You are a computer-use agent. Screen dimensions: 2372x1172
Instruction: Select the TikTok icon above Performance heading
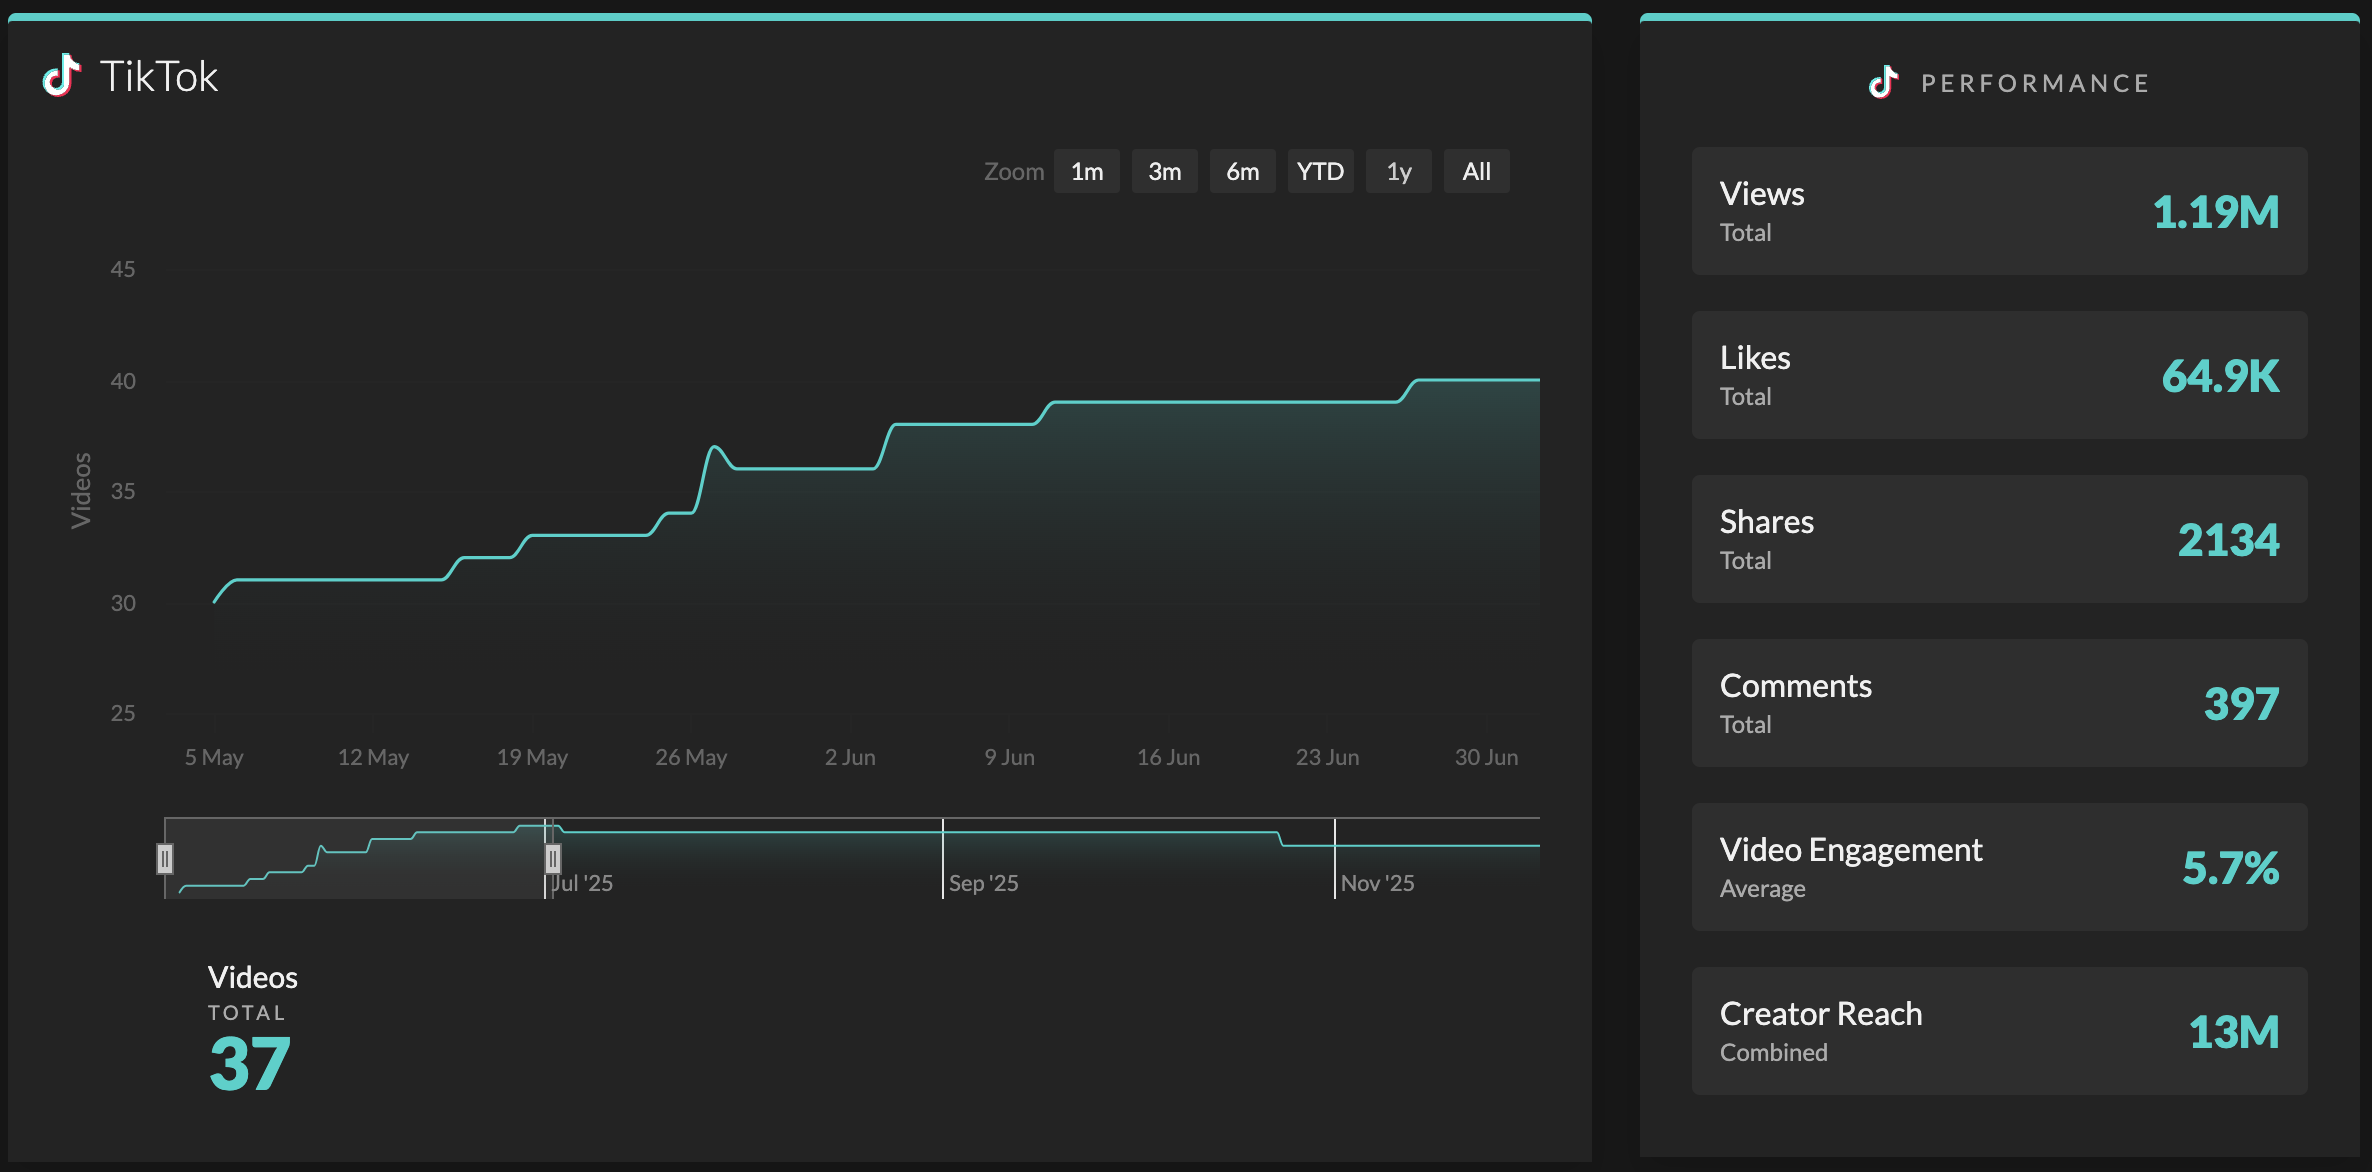(1884, 83)
